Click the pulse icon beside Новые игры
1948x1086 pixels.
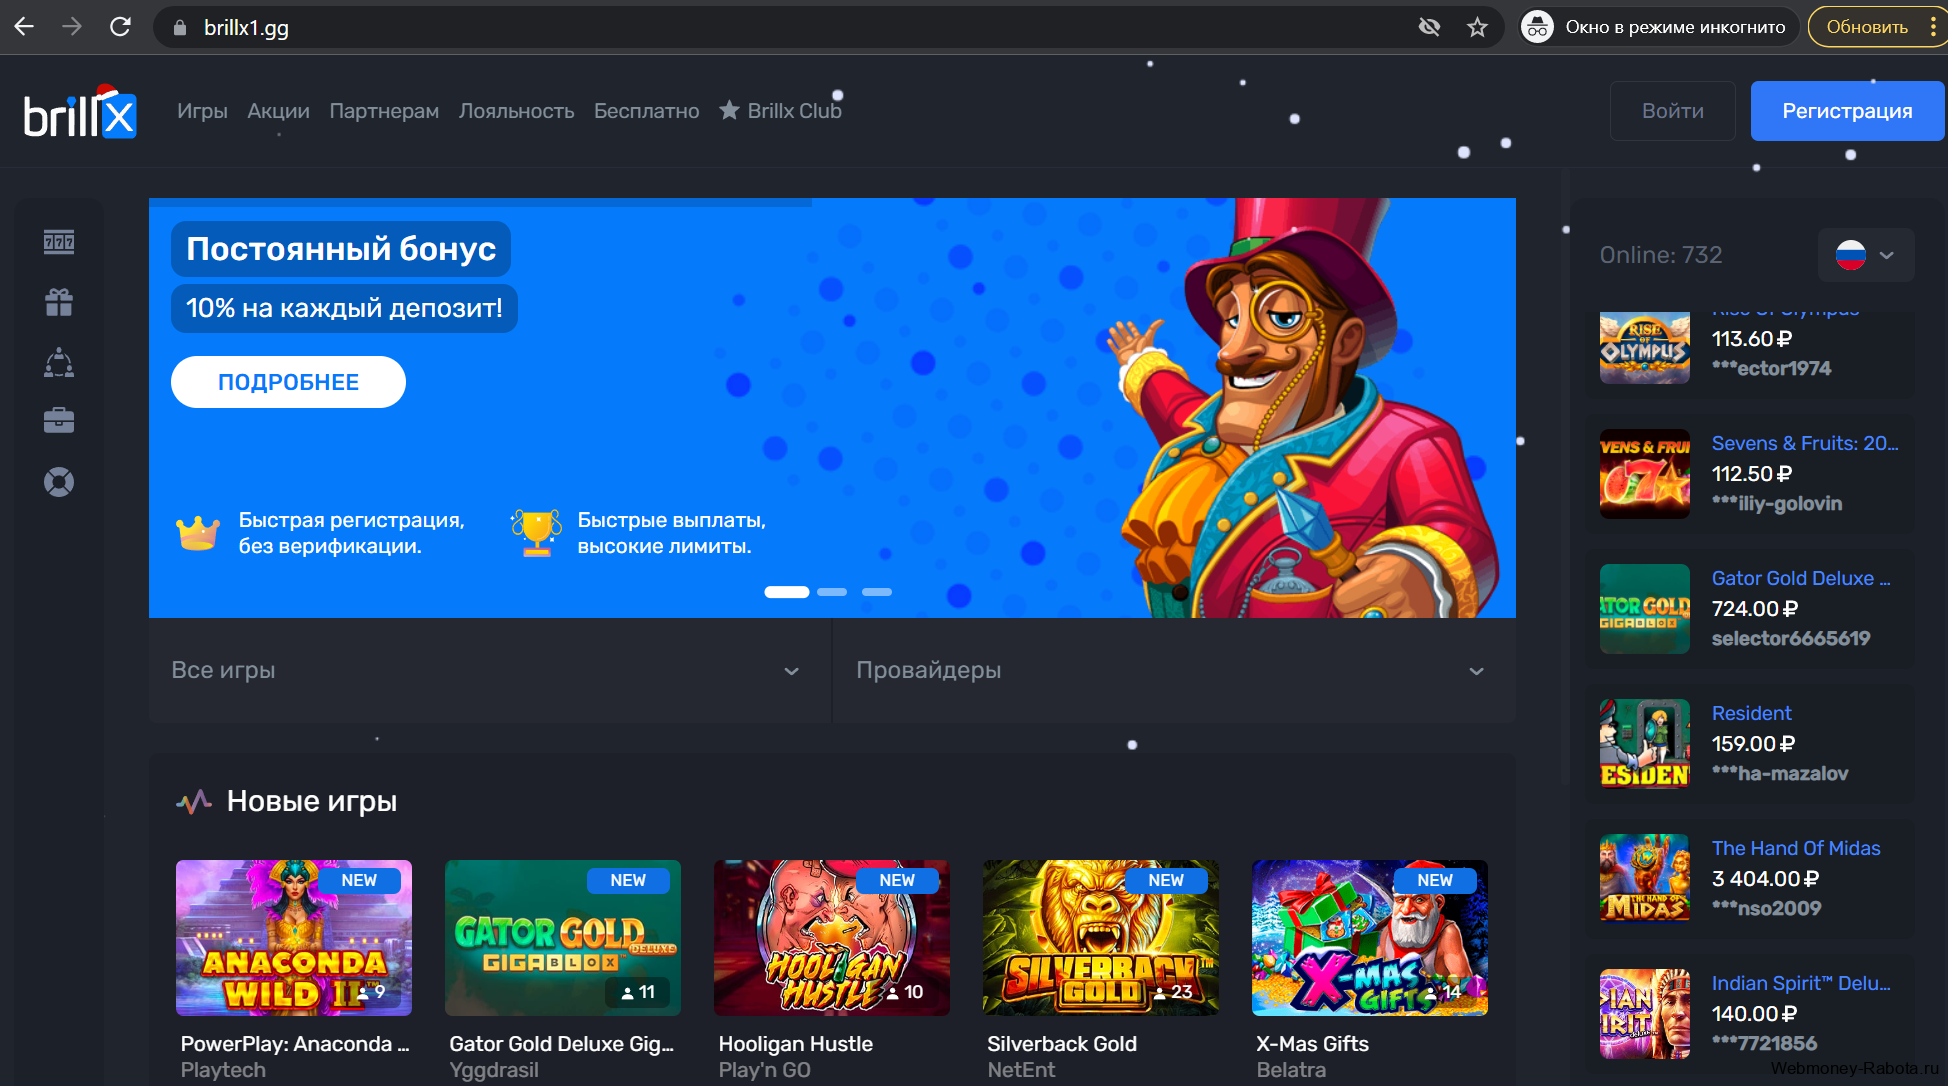click(194, 802)
